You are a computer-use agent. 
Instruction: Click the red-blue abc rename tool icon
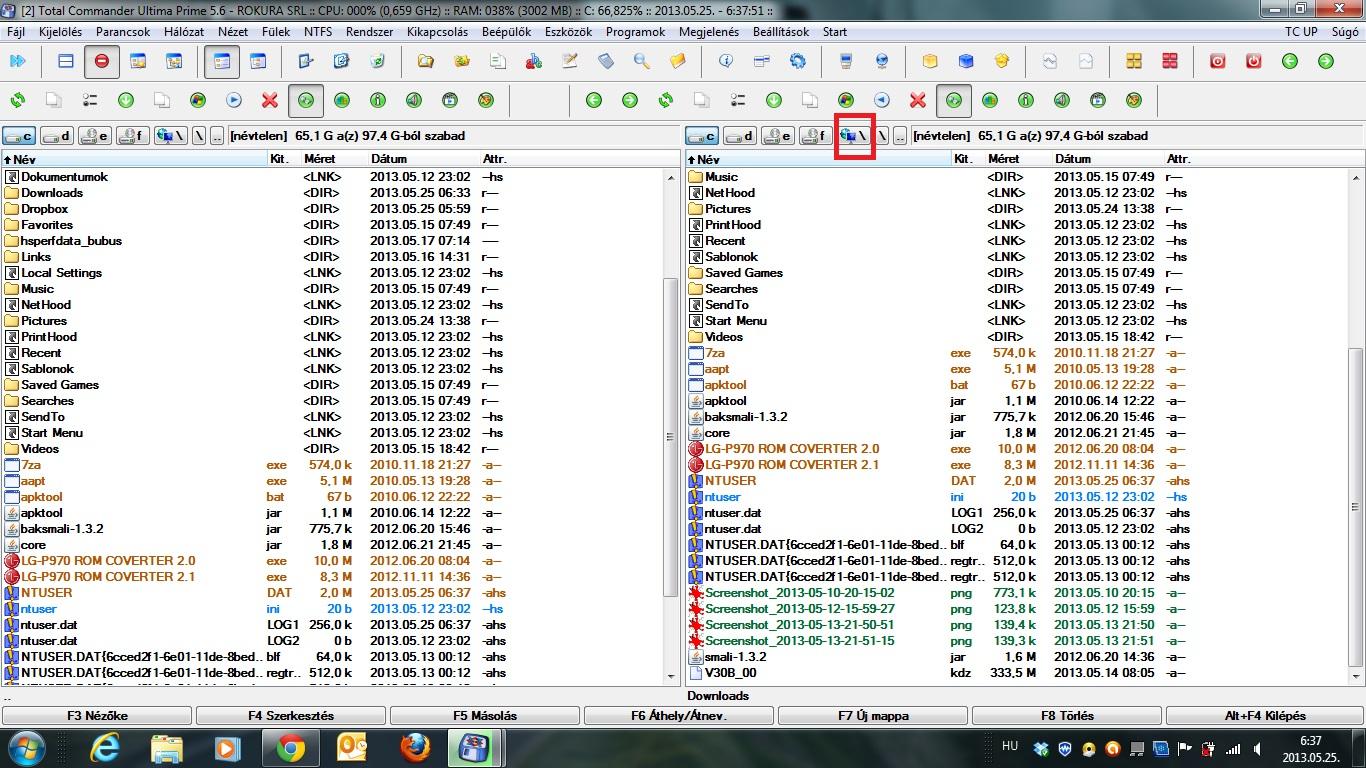tap(534, 62)
